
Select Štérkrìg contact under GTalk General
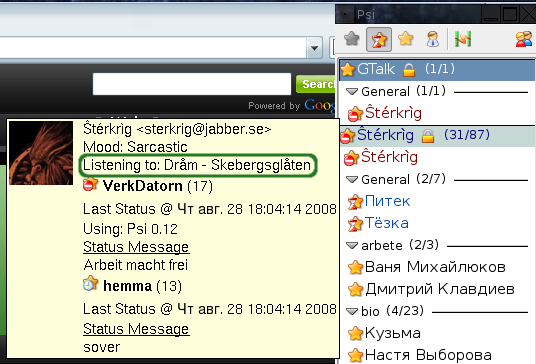tap(393, 113)
